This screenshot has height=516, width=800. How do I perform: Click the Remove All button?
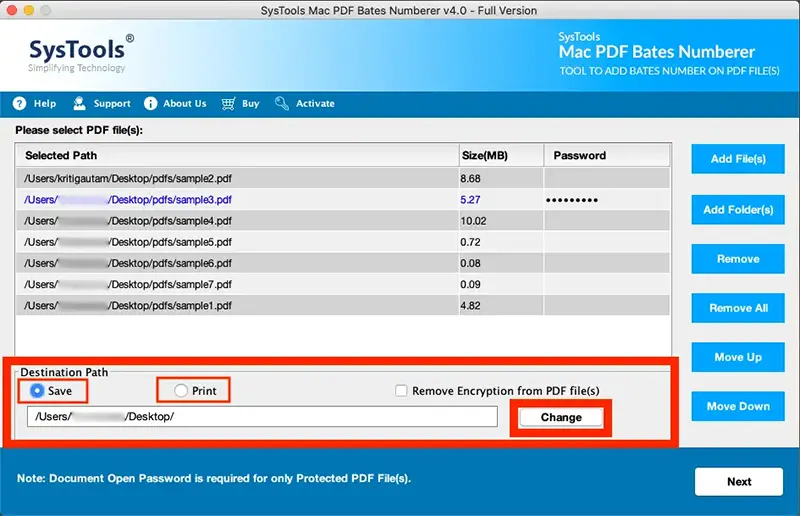coord(738,308)
